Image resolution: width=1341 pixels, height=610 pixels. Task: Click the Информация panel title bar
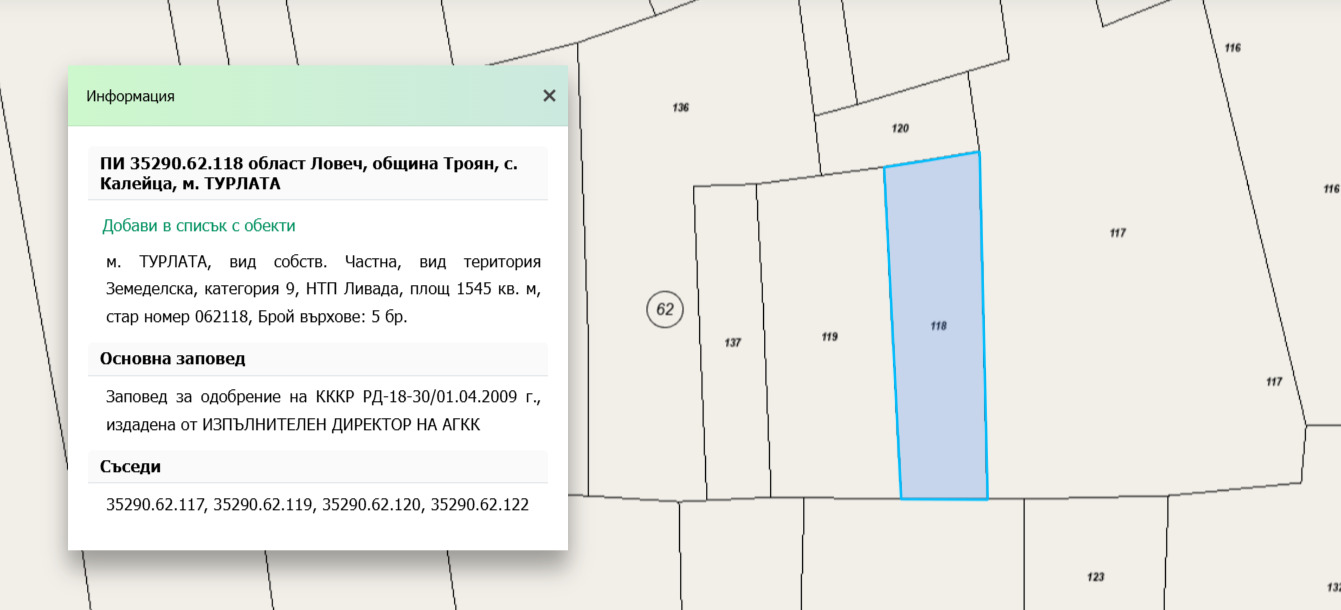pyautogui.click(x=300, y=96)
